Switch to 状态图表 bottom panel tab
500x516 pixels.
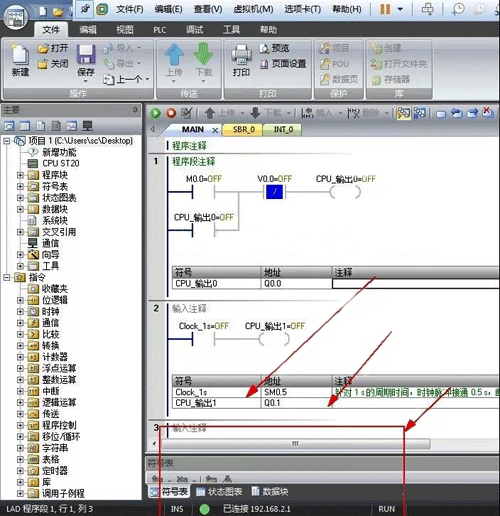pos(219,492)
